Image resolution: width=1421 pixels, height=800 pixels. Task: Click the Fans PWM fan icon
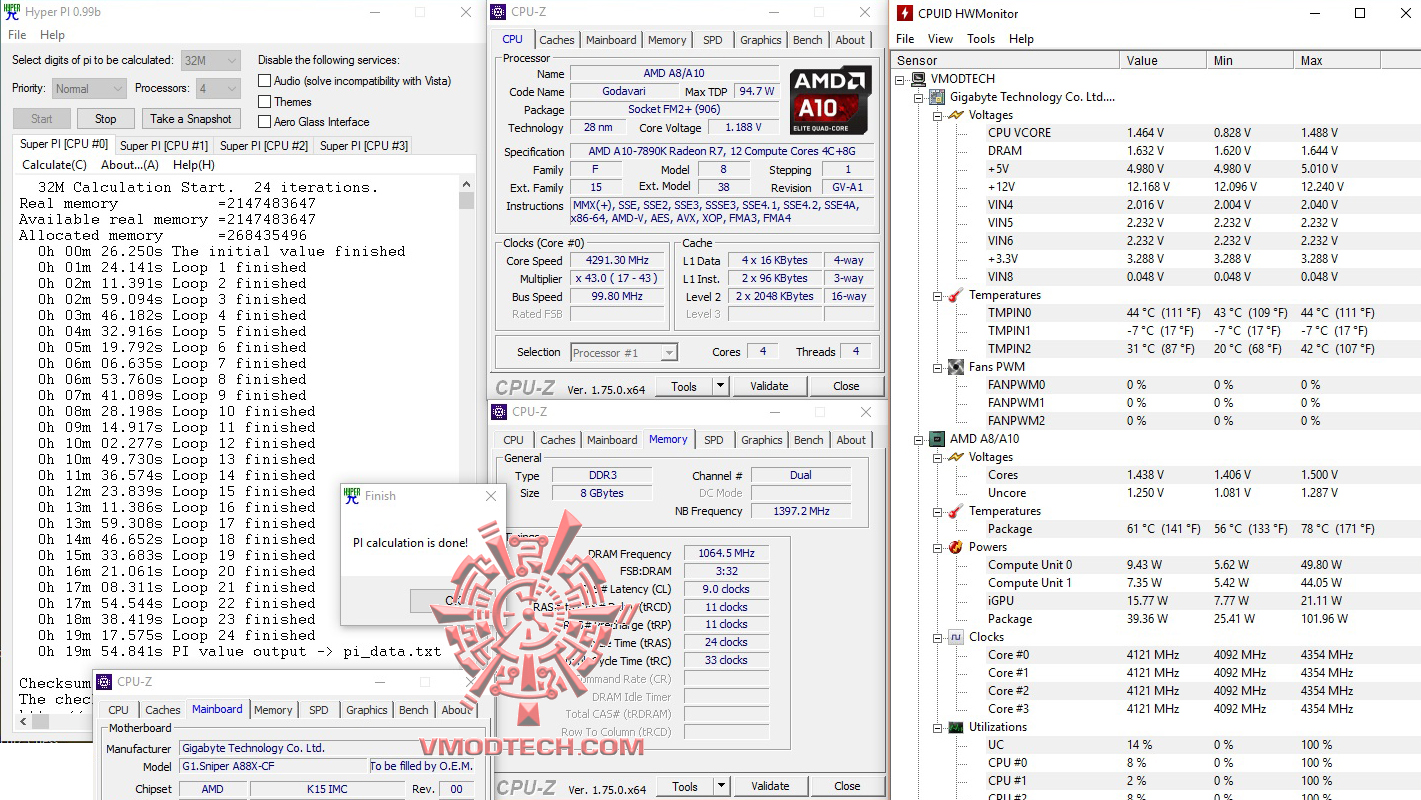coord(955,367)
